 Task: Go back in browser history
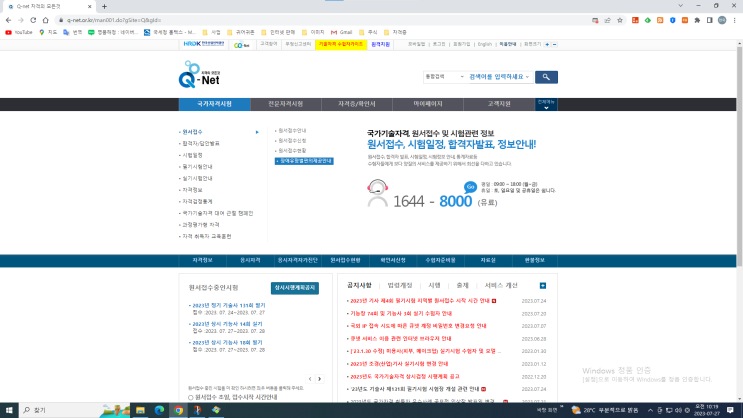[x=8, y=20]
